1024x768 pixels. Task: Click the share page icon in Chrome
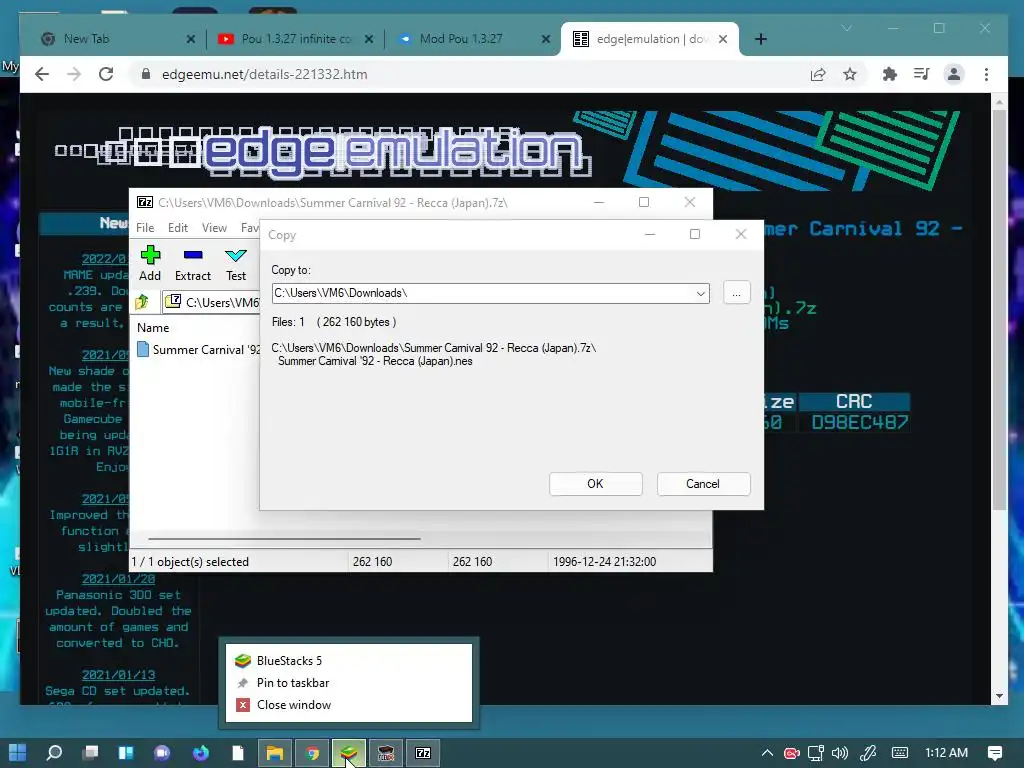pos(818,74)
